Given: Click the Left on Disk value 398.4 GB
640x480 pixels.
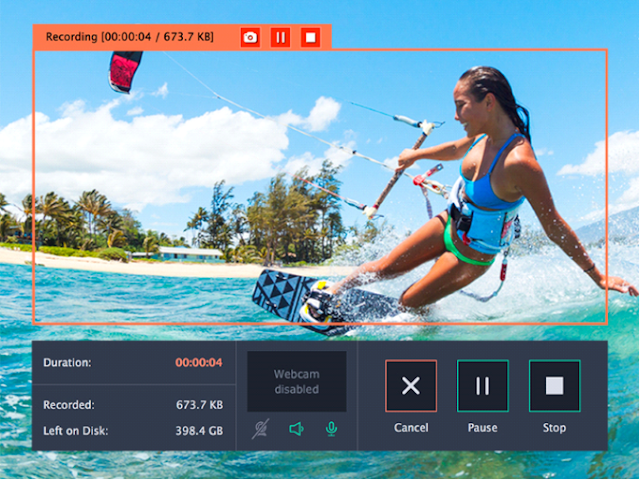Looking at the screenshot, I should [x=199, y=431].
